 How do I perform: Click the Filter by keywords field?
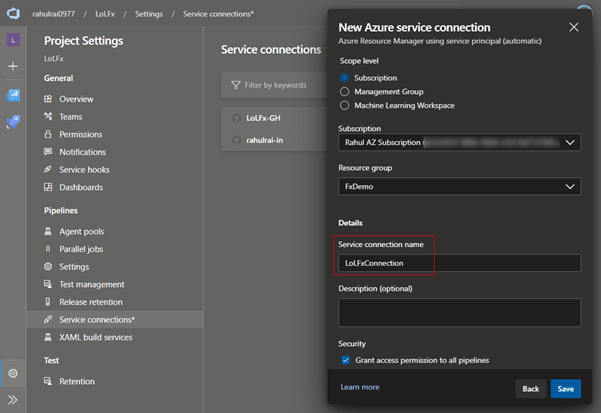point(275,85)
